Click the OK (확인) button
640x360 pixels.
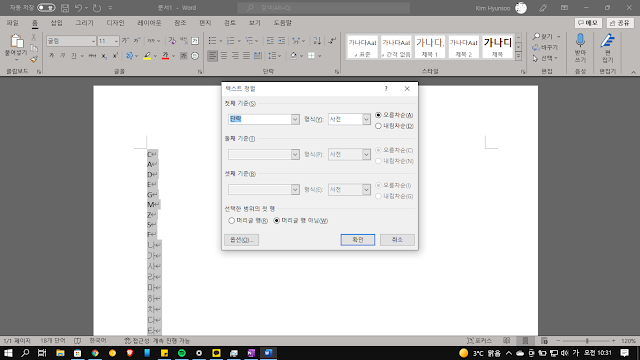[358, 240]
